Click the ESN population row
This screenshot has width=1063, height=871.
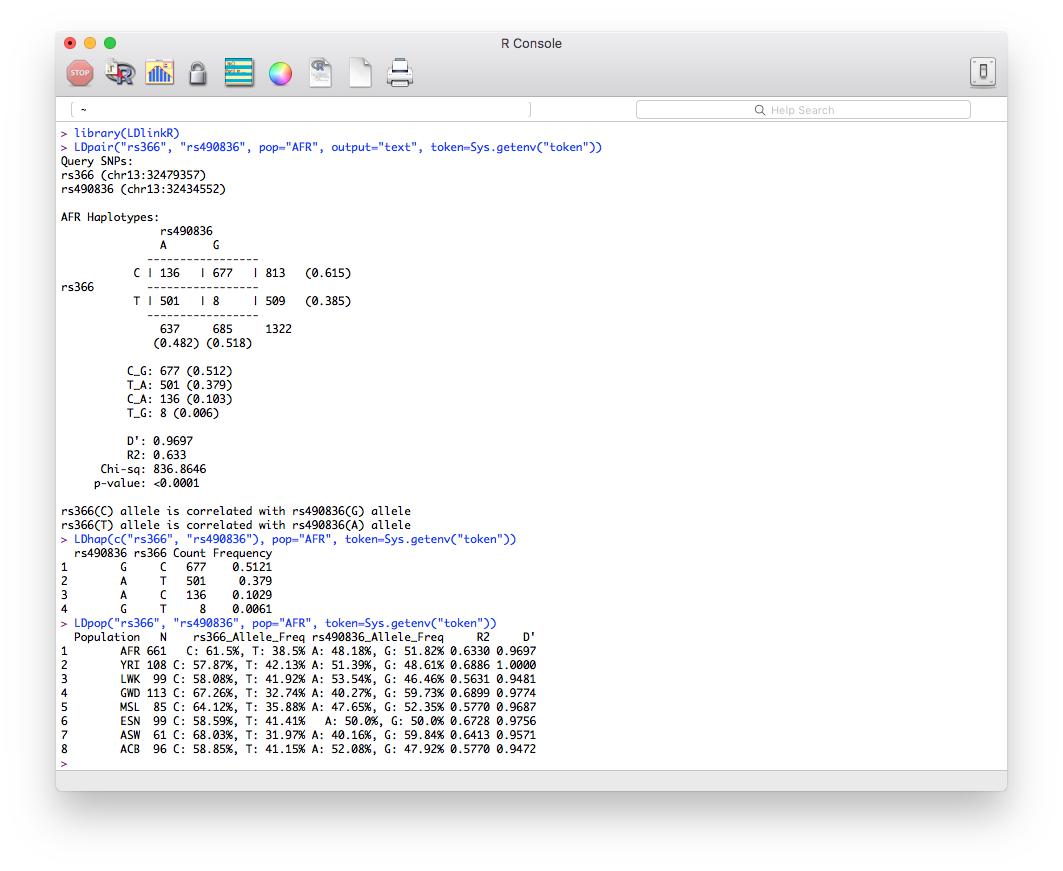pos(299,721)
